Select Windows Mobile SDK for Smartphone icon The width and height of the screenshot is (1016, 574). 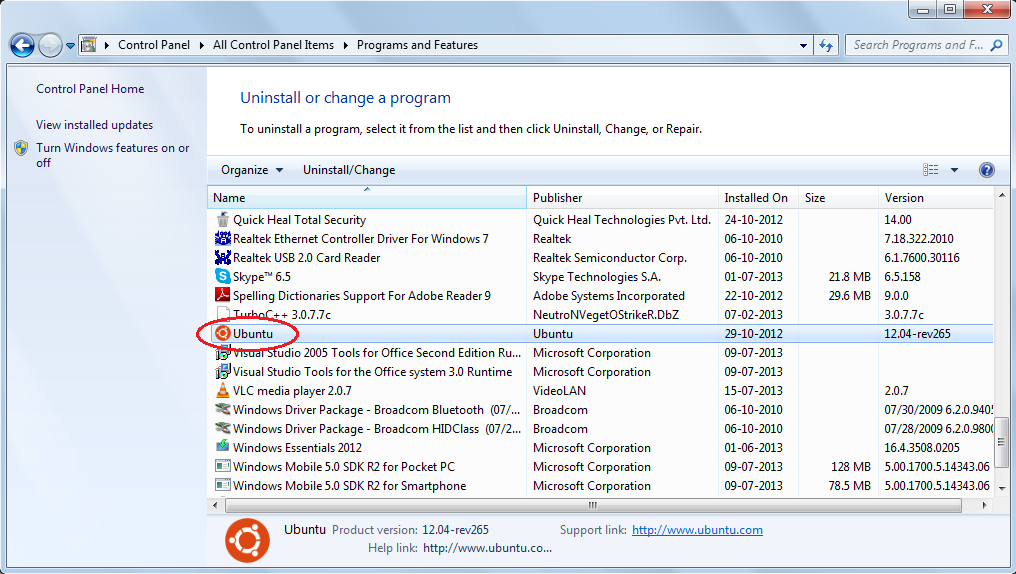[x=222, y=485]
